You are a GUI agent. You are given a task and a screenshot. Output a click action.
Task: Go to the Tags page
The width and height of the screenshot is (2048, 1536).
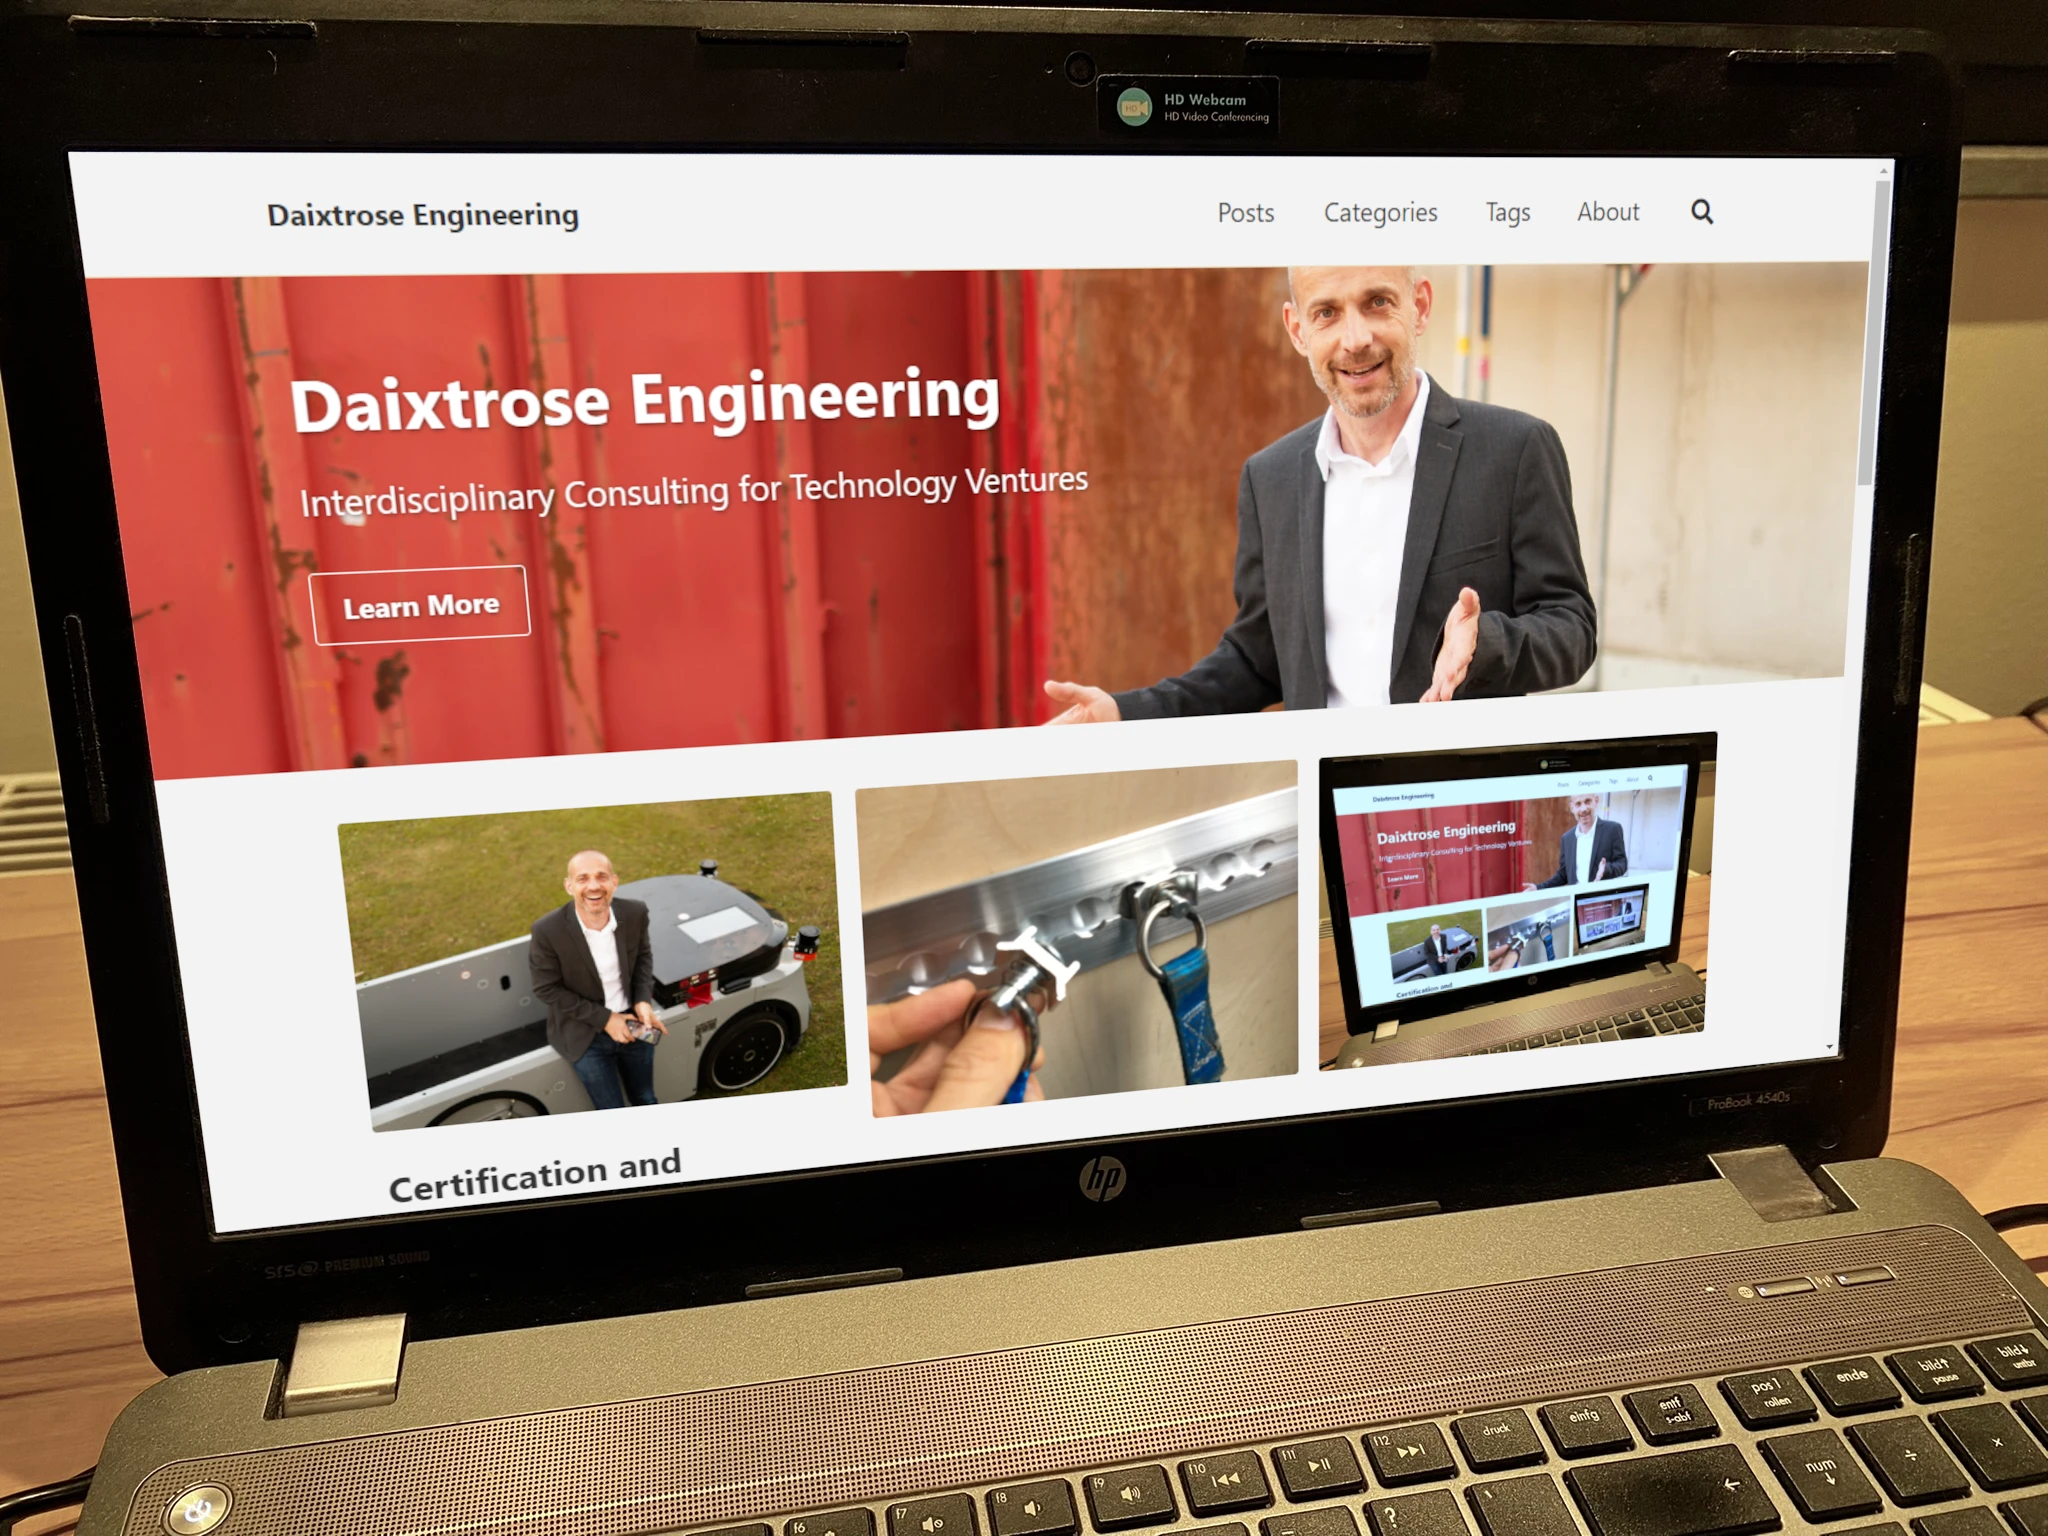(1507, 212)
